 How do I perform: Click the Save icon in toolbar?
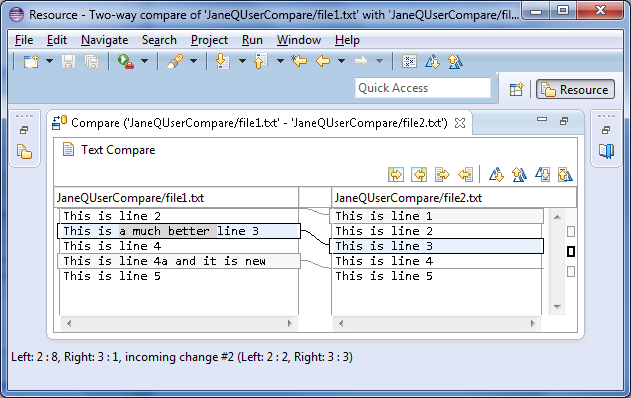click(x=68, y=62)
